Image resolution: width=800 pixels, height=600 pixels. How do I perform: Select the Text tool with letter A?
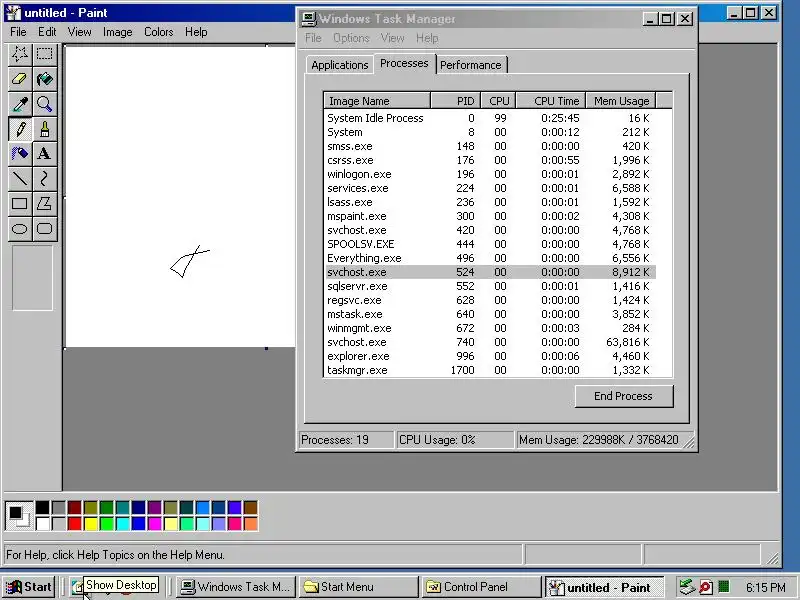coord(44,154)
